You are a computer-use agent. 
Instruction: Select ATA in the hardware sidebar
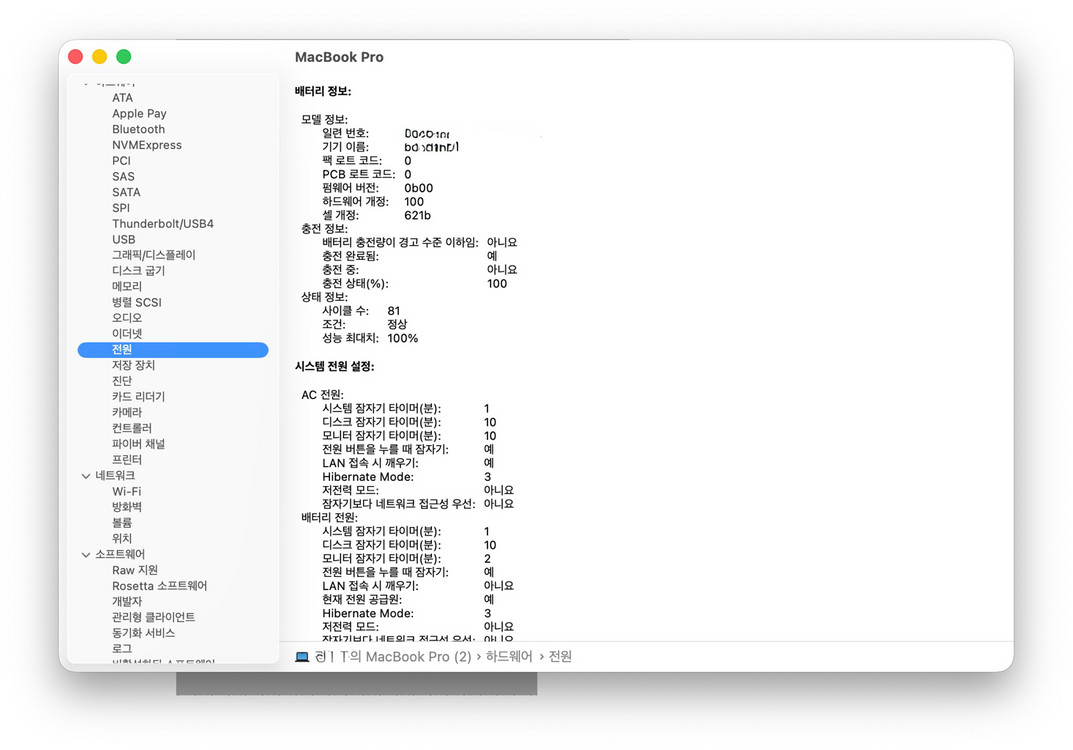click(x=122, y=98)
